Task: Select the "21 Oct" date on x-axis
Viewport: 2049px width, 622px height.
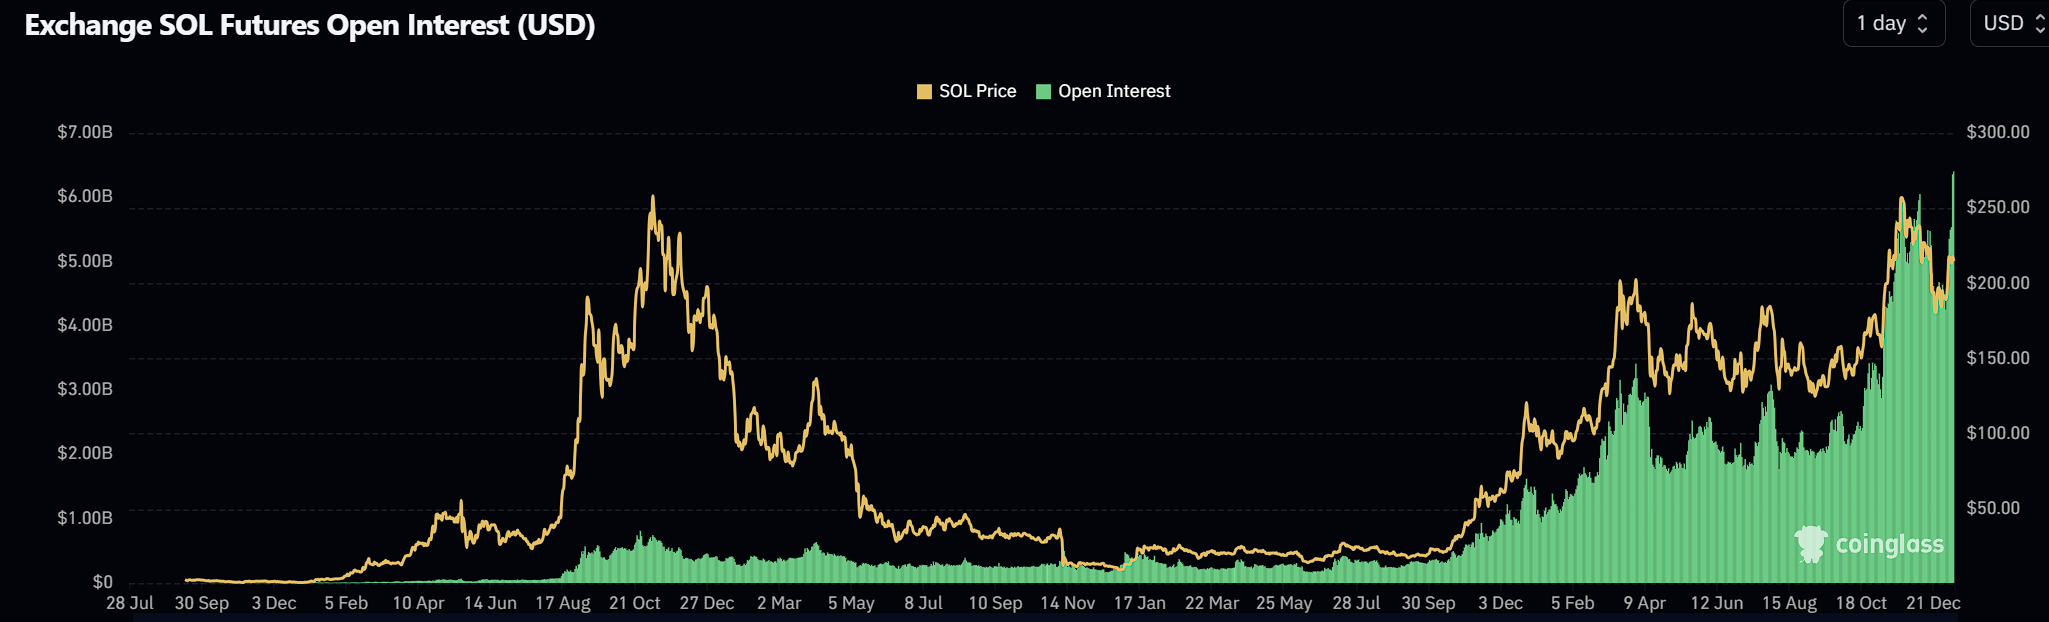Action: pyautogui.click(x=634, y=603)
